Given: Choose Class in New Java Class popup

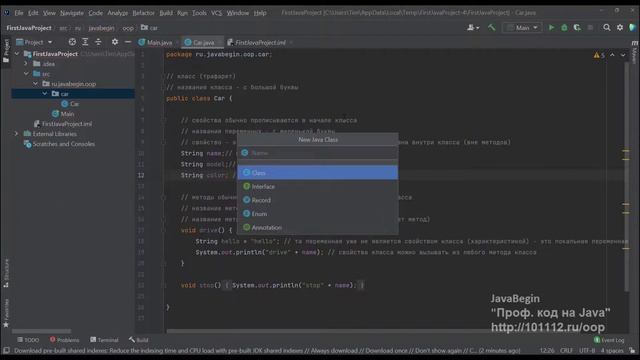Looking at the screenshot, I should 318,173.
